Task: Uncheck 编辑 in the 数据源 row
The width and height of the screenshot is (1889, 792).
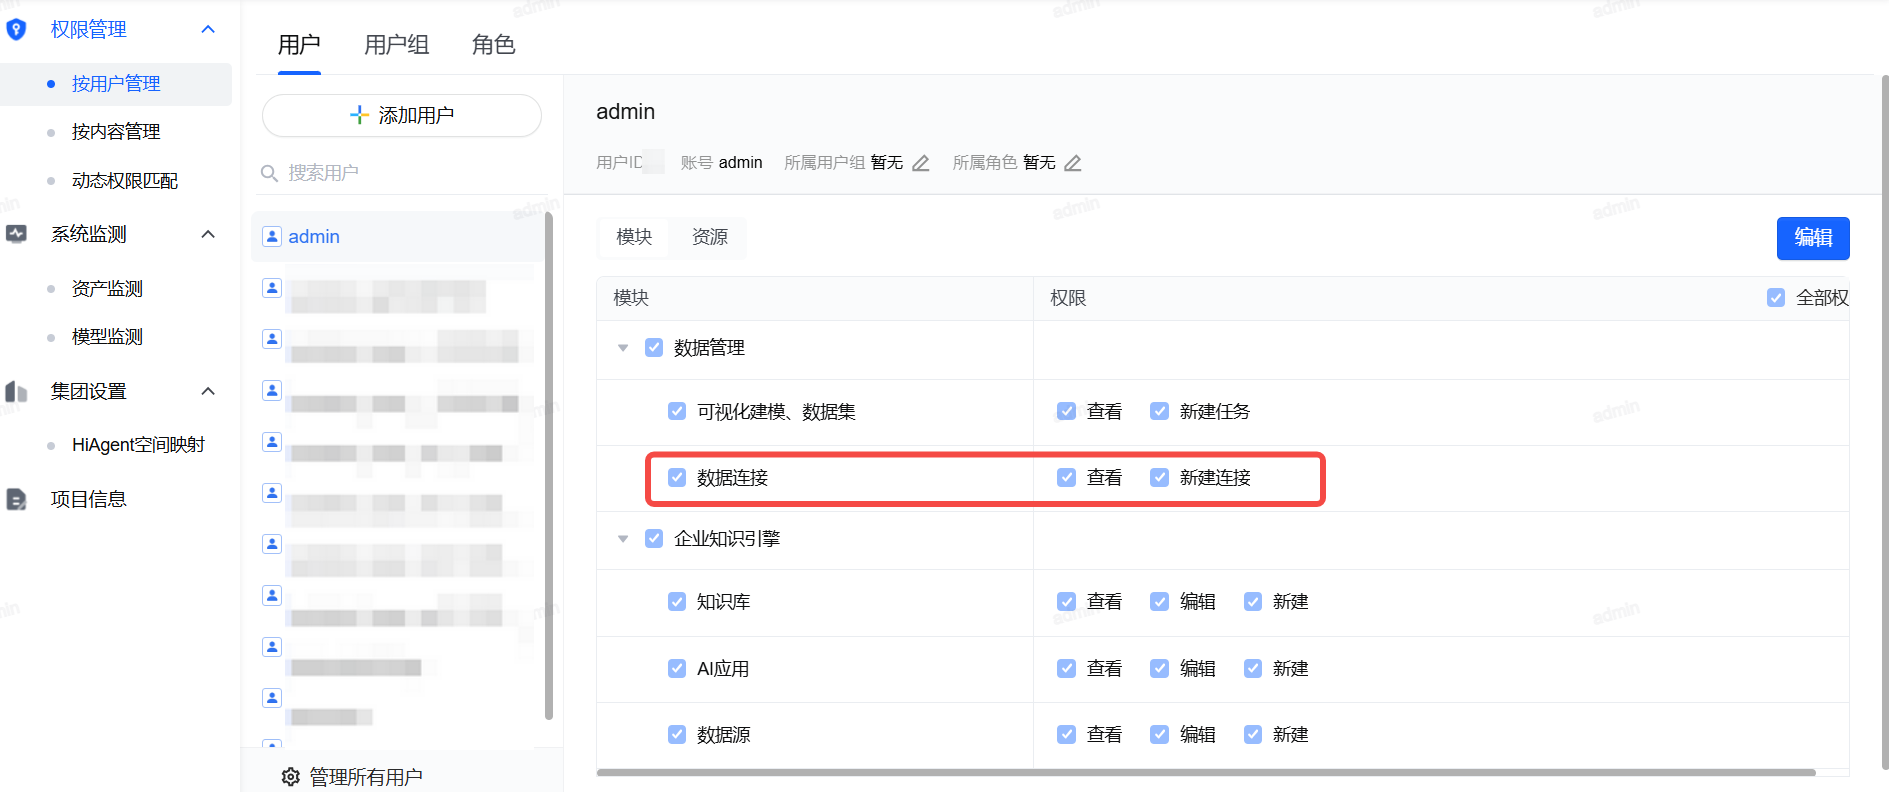Action: [x=1159, y=735]
